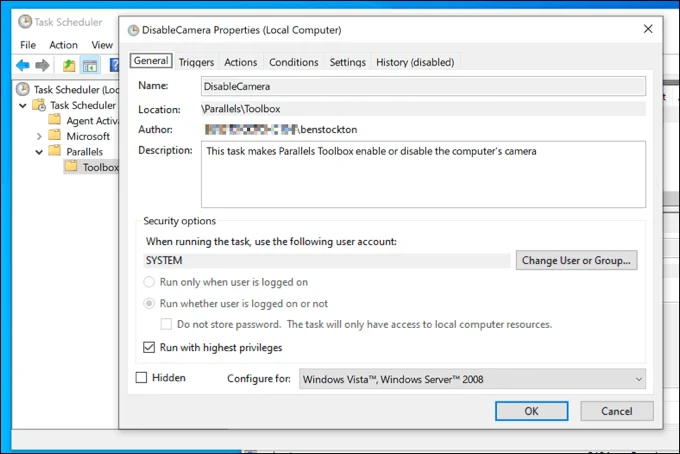Viewport: 680px width, 454px height.
Task: Click the Microsoft folder icon
Action: click(x=55, y=135)
